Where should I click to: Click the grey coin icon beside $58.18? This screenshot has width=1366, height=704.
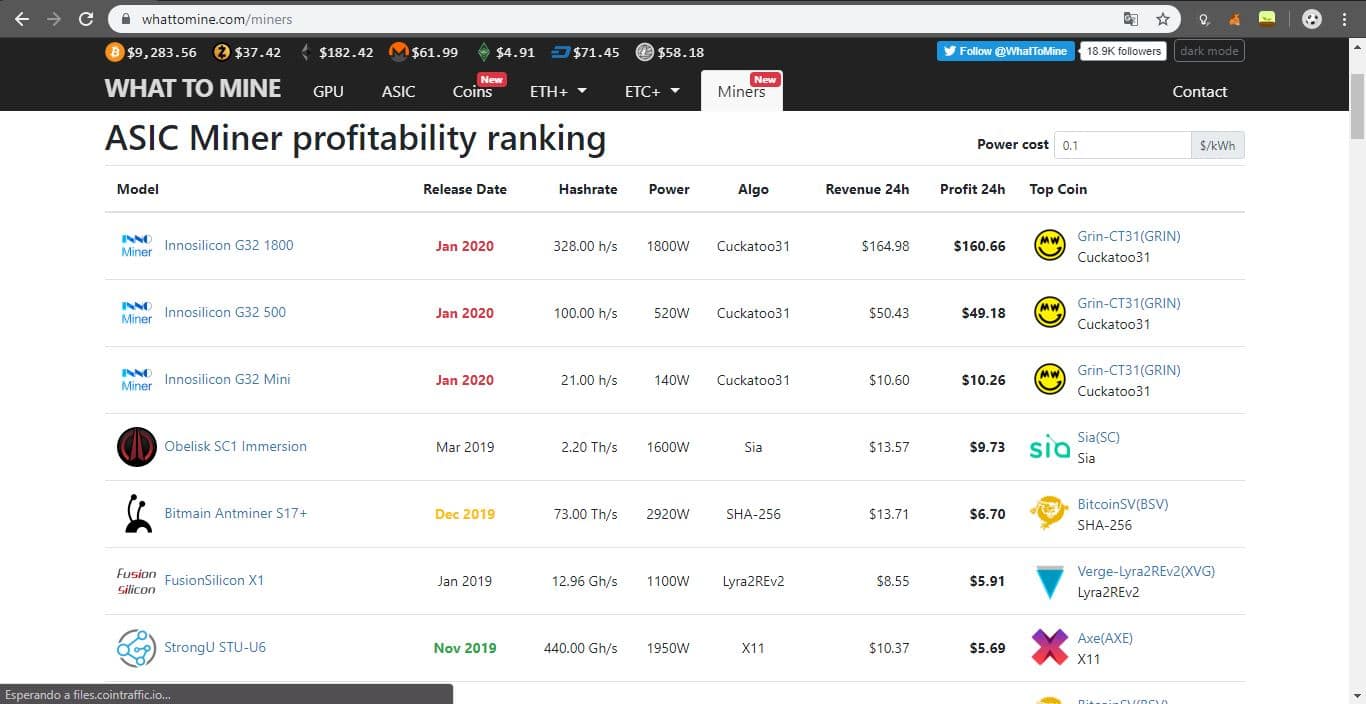[645, 52]
